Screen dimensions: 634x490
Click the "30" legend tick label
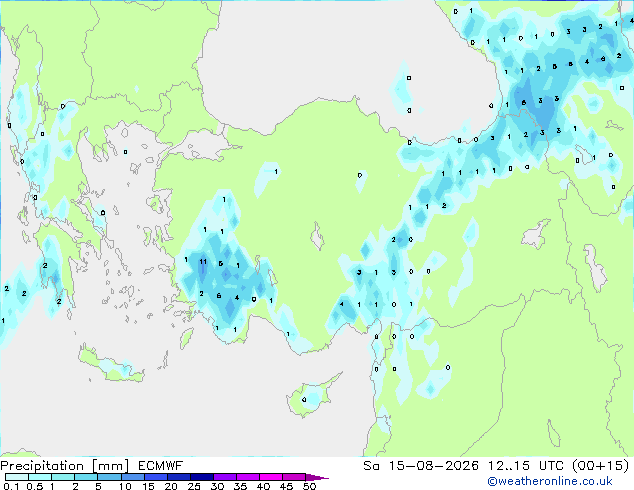pyautogui.click(x=217, y=486)
